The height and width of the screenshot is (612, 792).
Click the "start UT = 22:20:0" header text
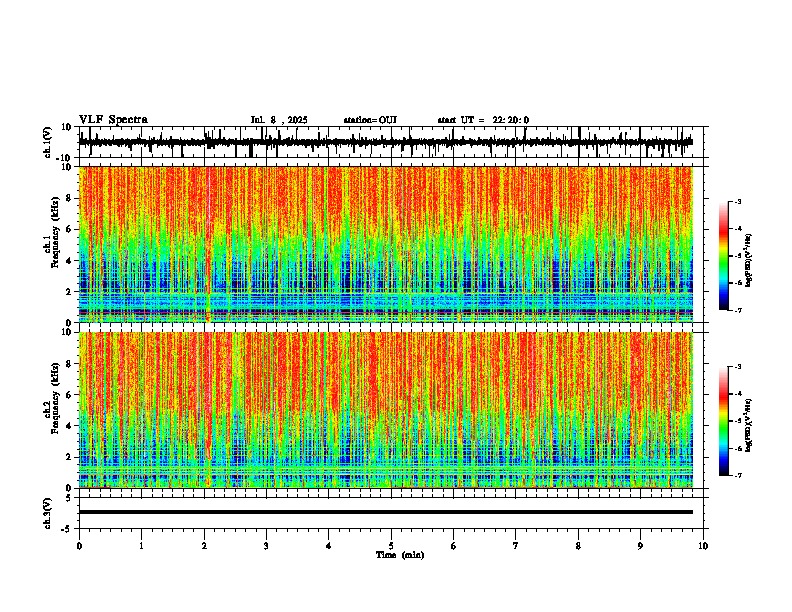click(483, 120)
